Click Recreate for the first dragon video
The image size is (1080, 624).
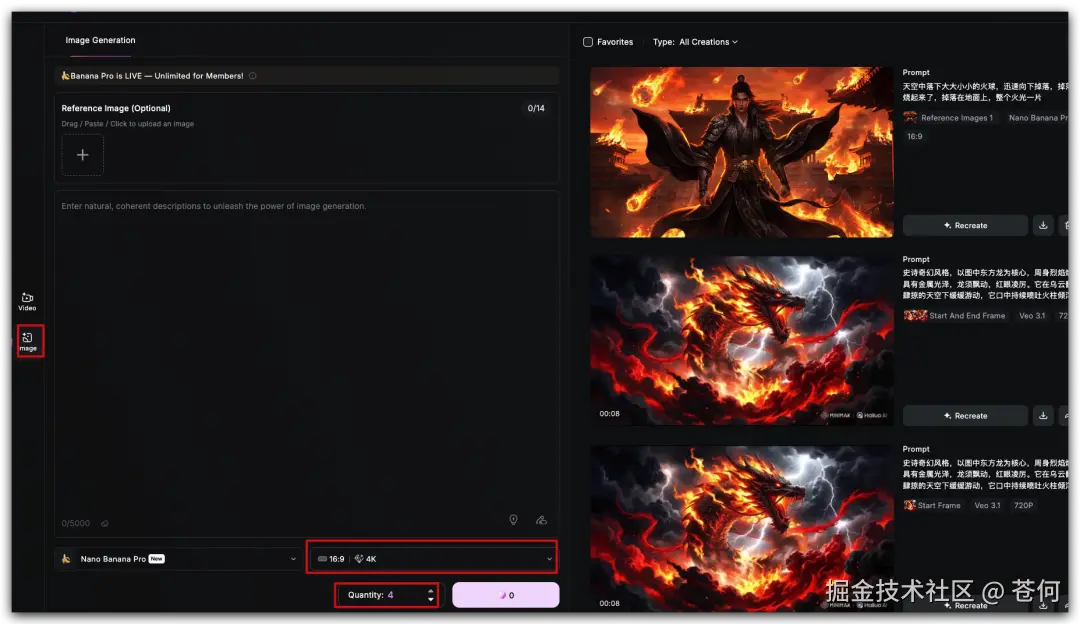pyautogui.click(x=965, y=415)
